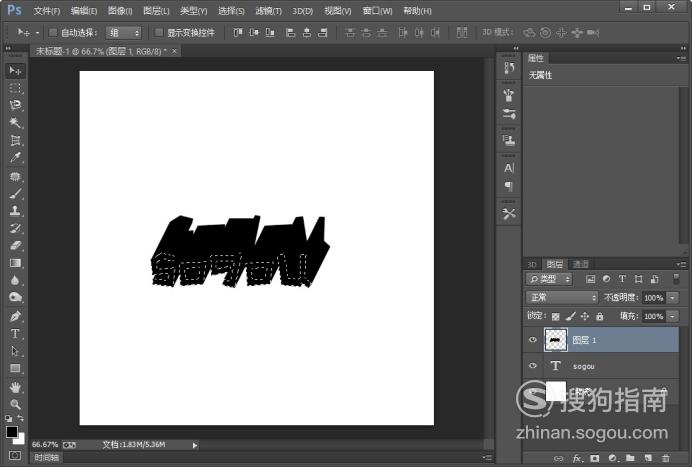Image resolution: width=692 pixels, height=467 pixels.
Task: Select the Zoom magnifier tool
Action: point(15,404)
